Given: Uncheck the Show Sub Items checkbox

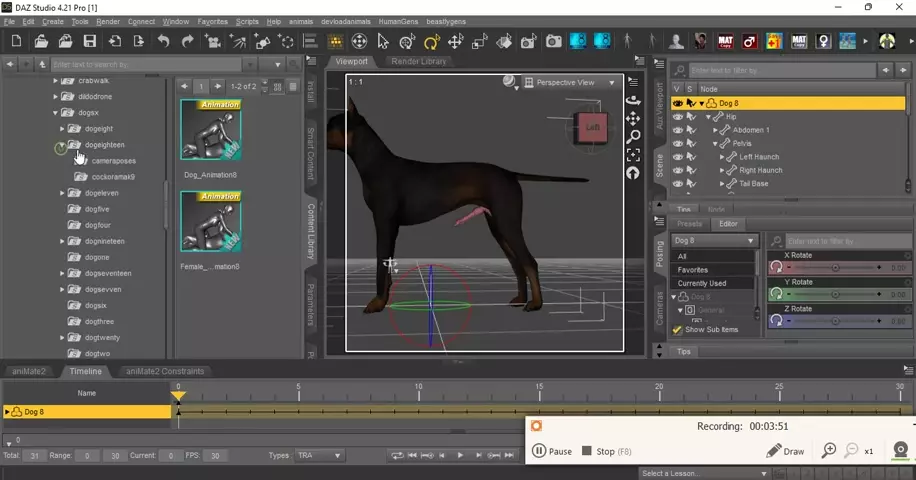Looking at the screenshot, I should coord(677,329).
